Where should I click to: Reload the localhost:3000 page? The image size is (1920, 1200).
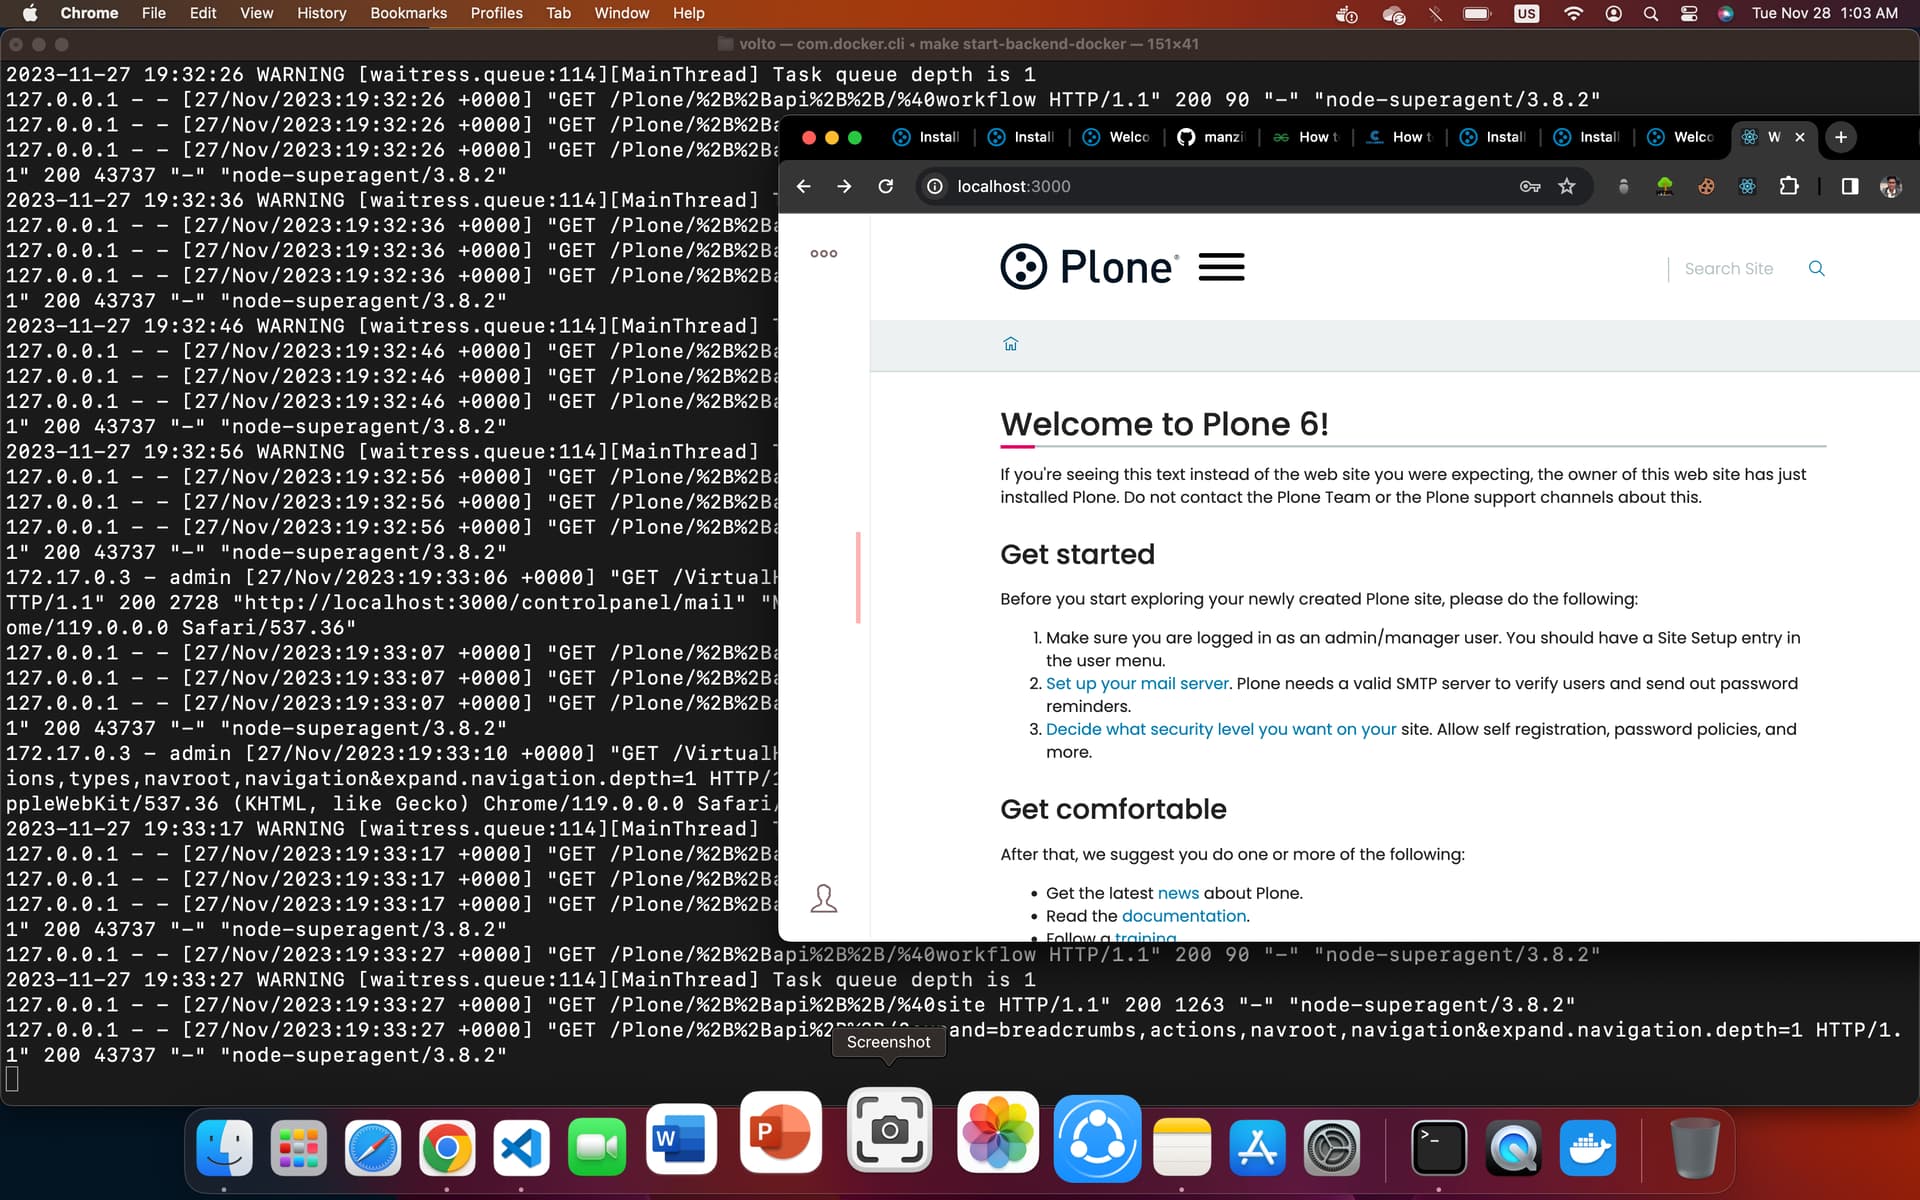[885, 186]
